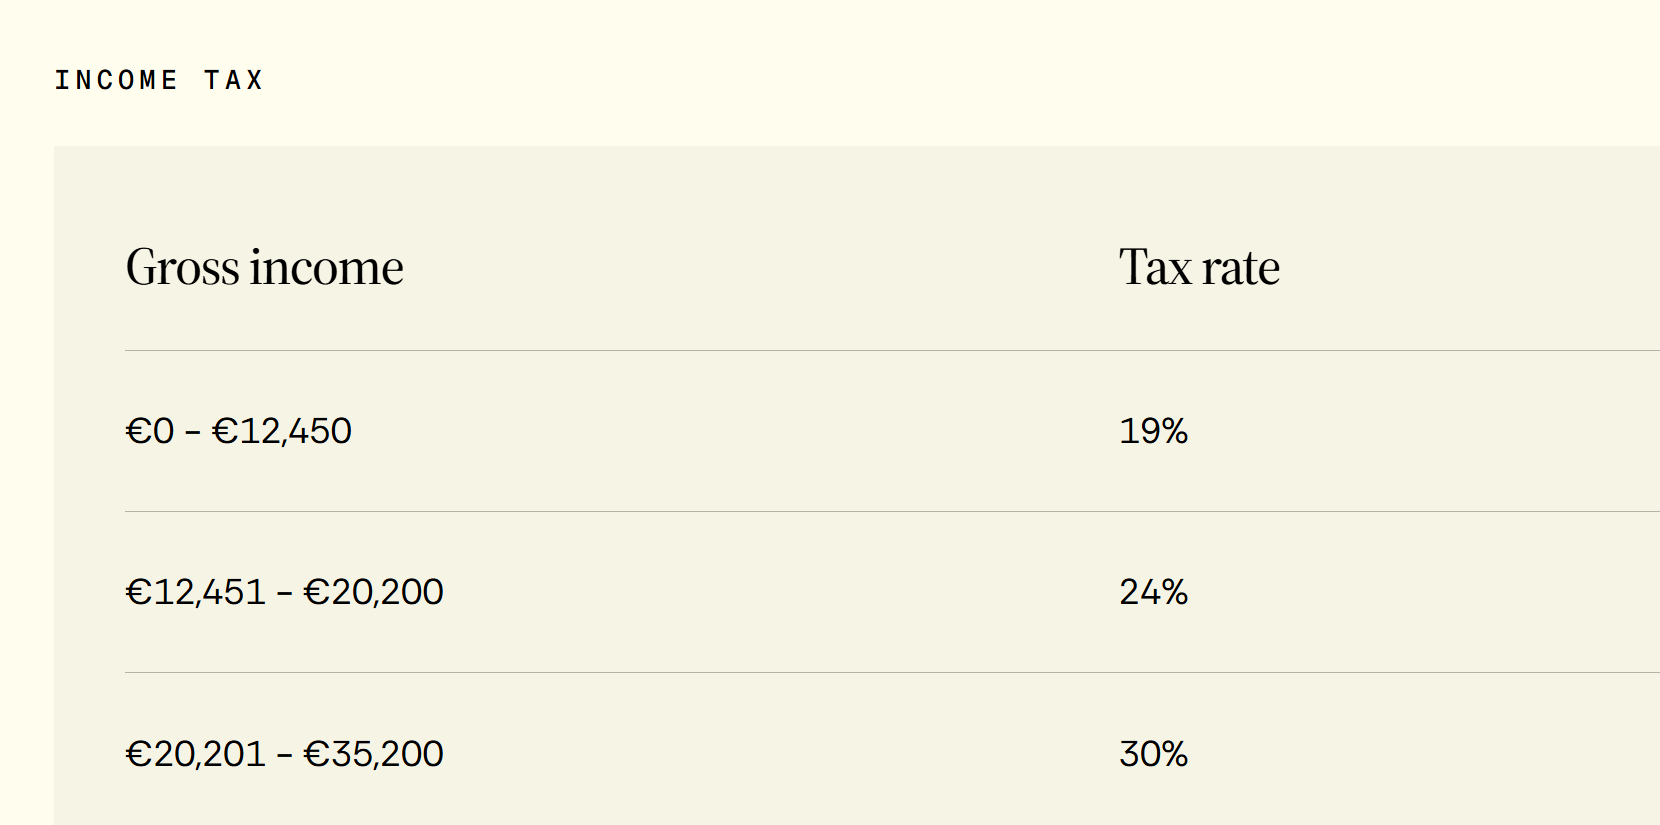Click the €0 amount in first row
The height and width of the screenshot is (825, 1660).
tap(150, 431)
